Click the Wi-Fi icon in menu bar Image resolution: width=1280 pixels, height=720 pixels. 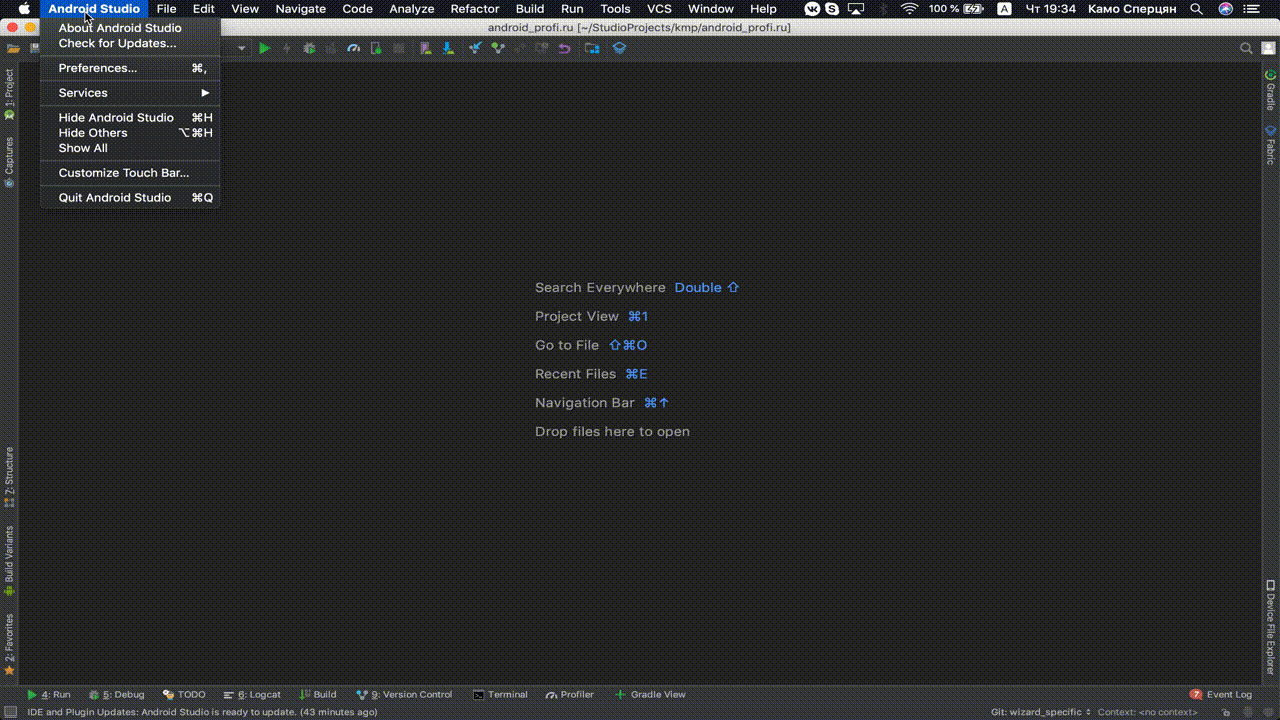tap(909, 9)
